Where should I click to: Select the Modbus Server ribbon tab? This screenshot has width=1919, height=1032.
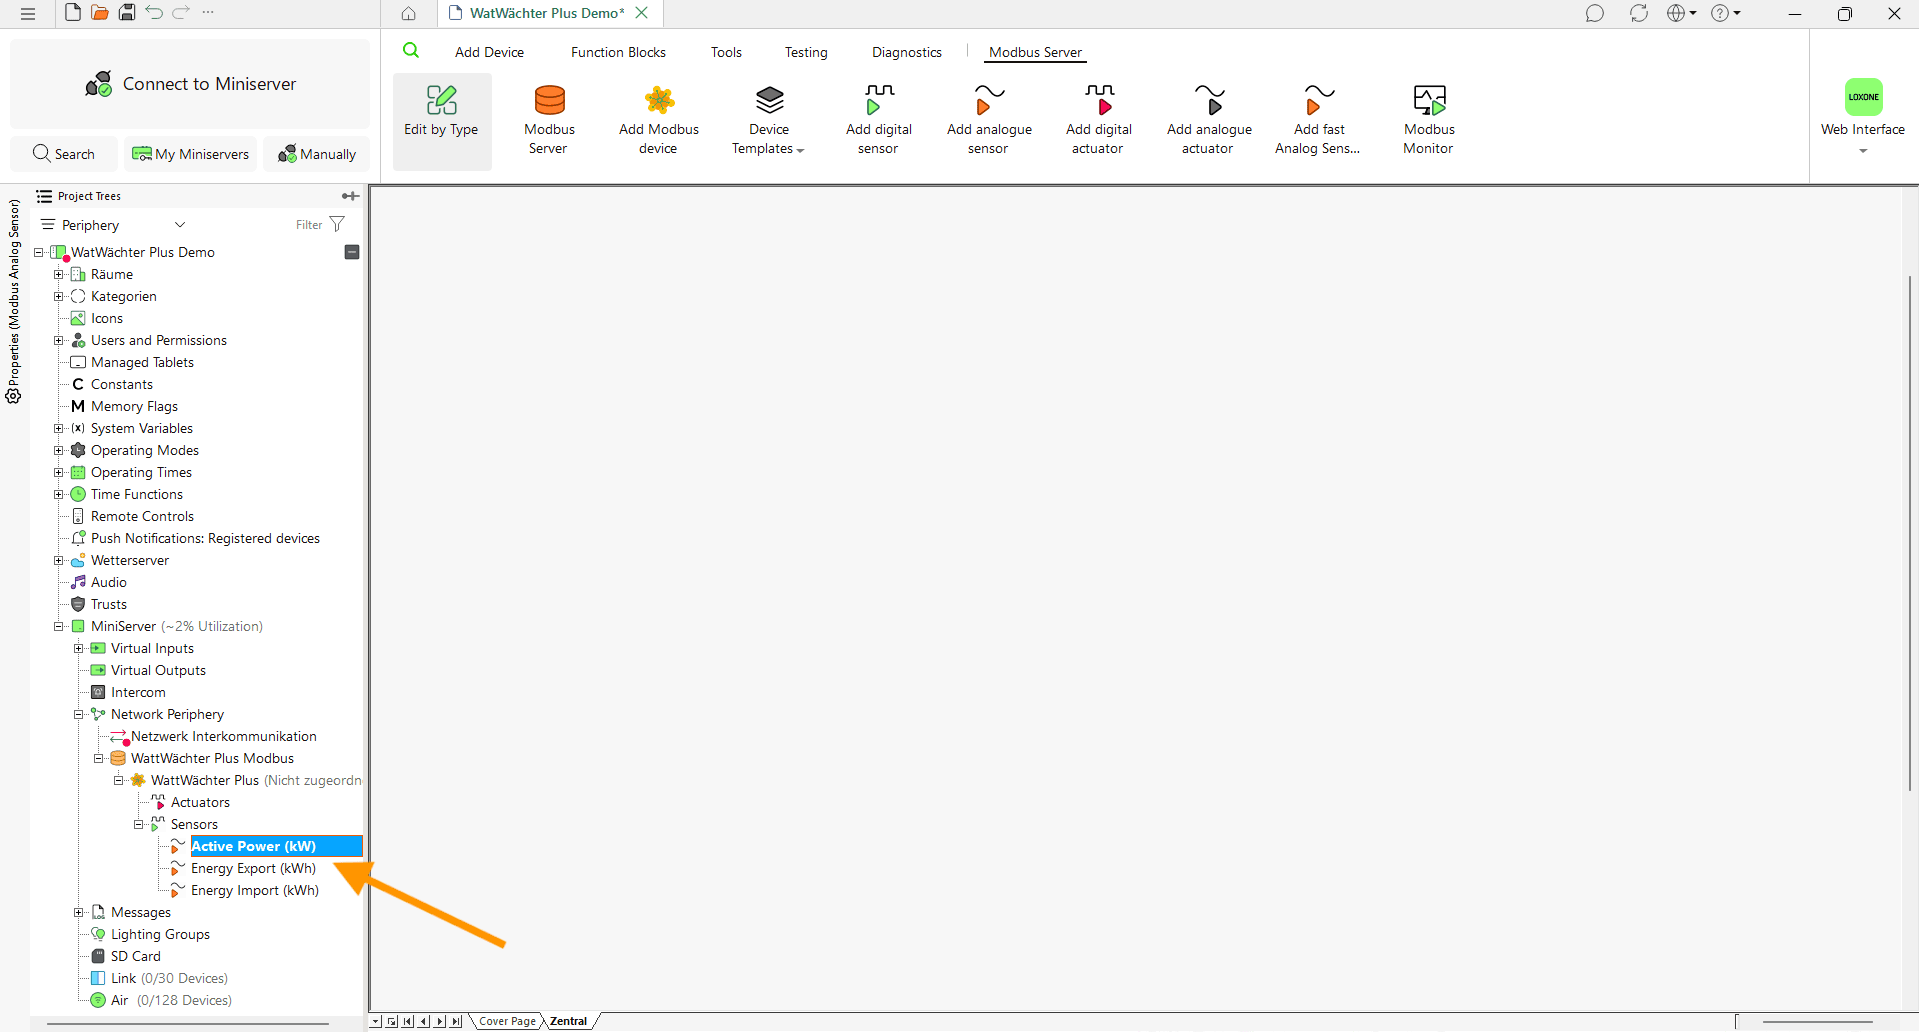click(1035, 52)
